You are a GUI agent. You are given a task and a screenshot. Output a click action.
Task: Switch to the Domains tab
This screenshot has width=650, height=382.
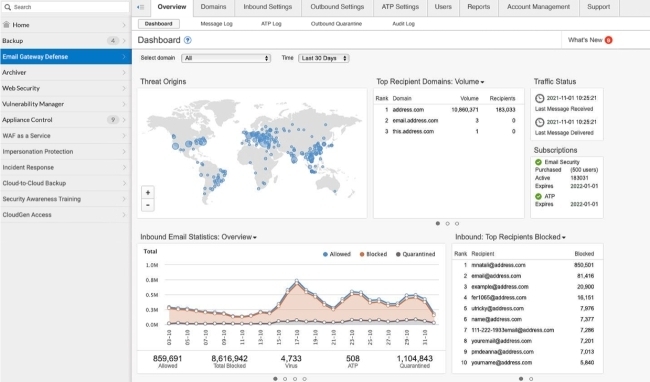coord(213,7)
